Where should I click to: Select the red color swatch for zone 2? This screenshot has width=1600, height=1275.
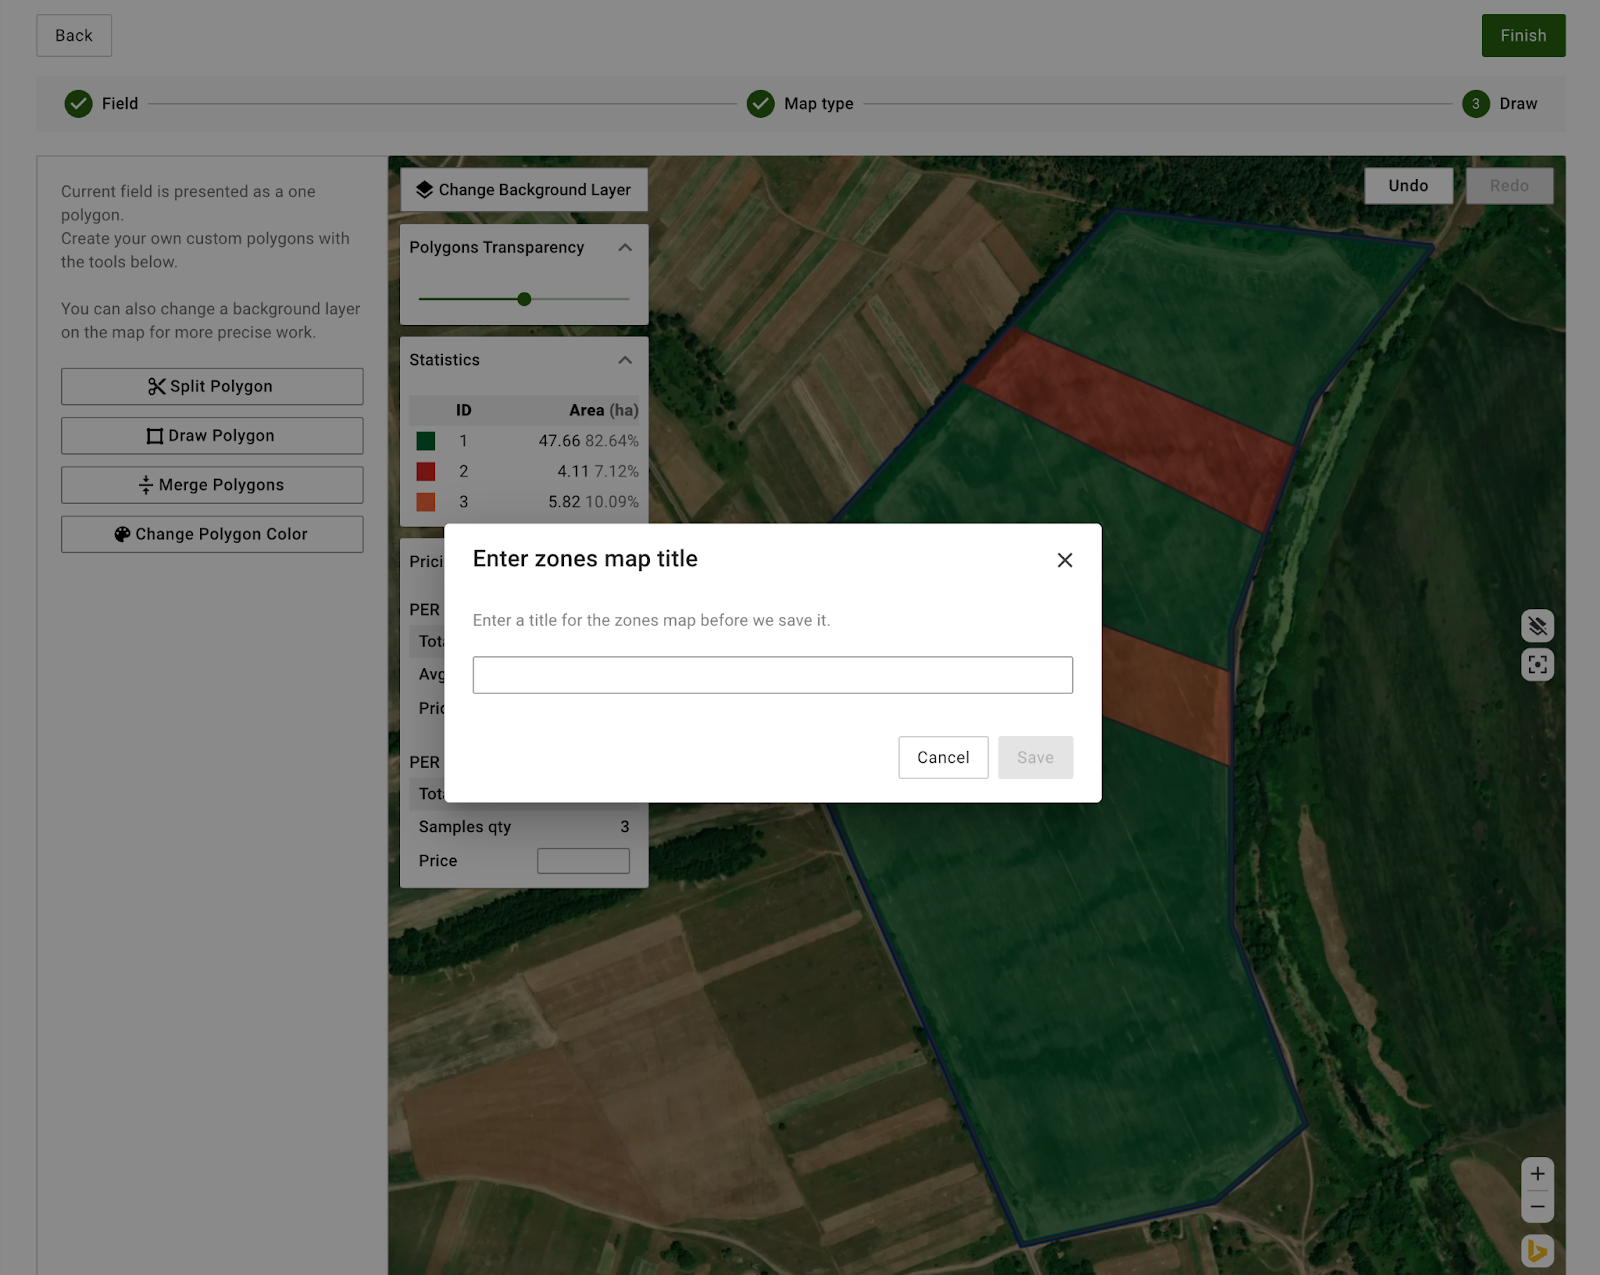(426, 472)
